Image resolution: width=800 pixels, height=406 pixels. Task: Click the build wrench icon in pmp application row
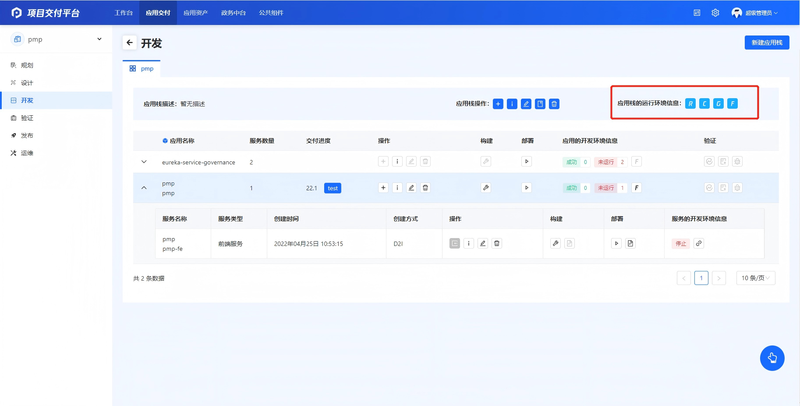(x=486, y=188)
